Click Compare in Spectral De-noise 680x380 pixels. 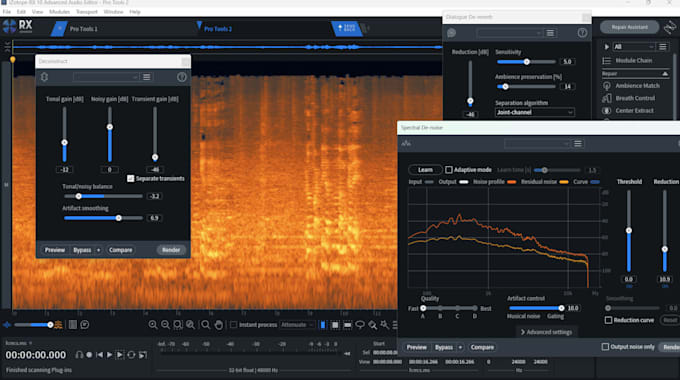click(482, 347)
